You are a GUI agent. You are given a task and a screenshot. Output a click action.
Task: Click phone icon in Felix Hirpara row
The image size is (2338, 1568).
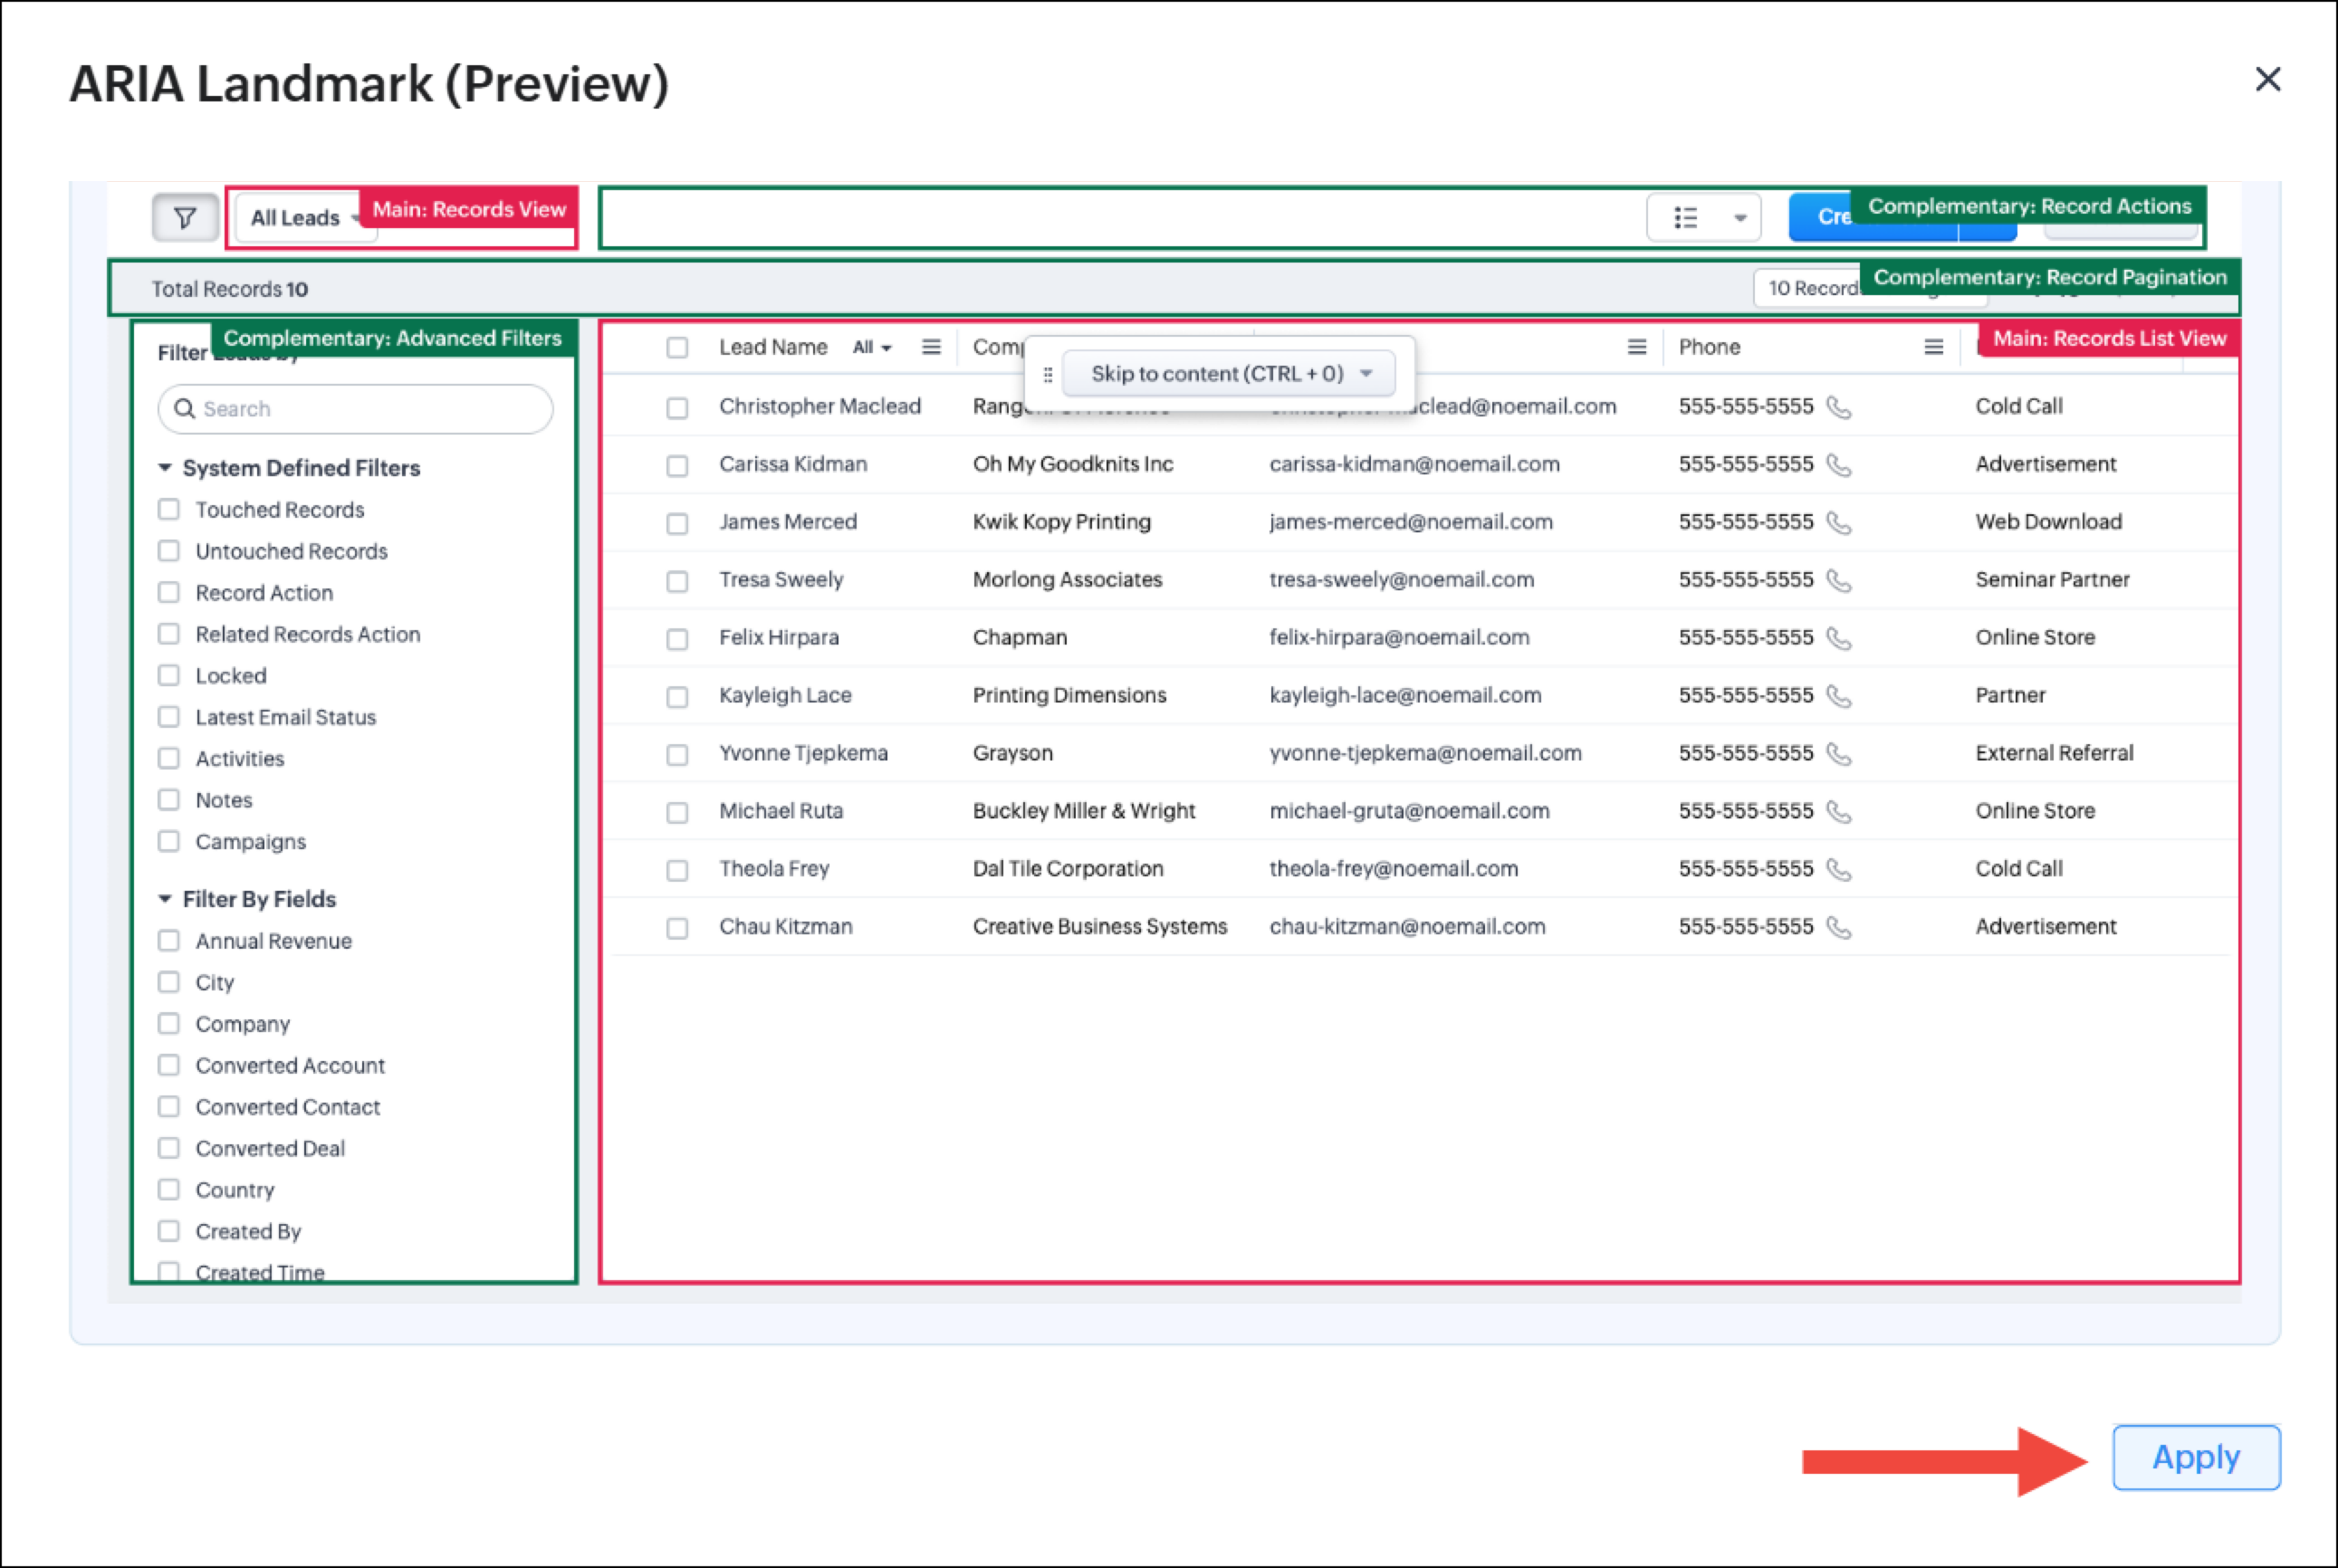1838,638
